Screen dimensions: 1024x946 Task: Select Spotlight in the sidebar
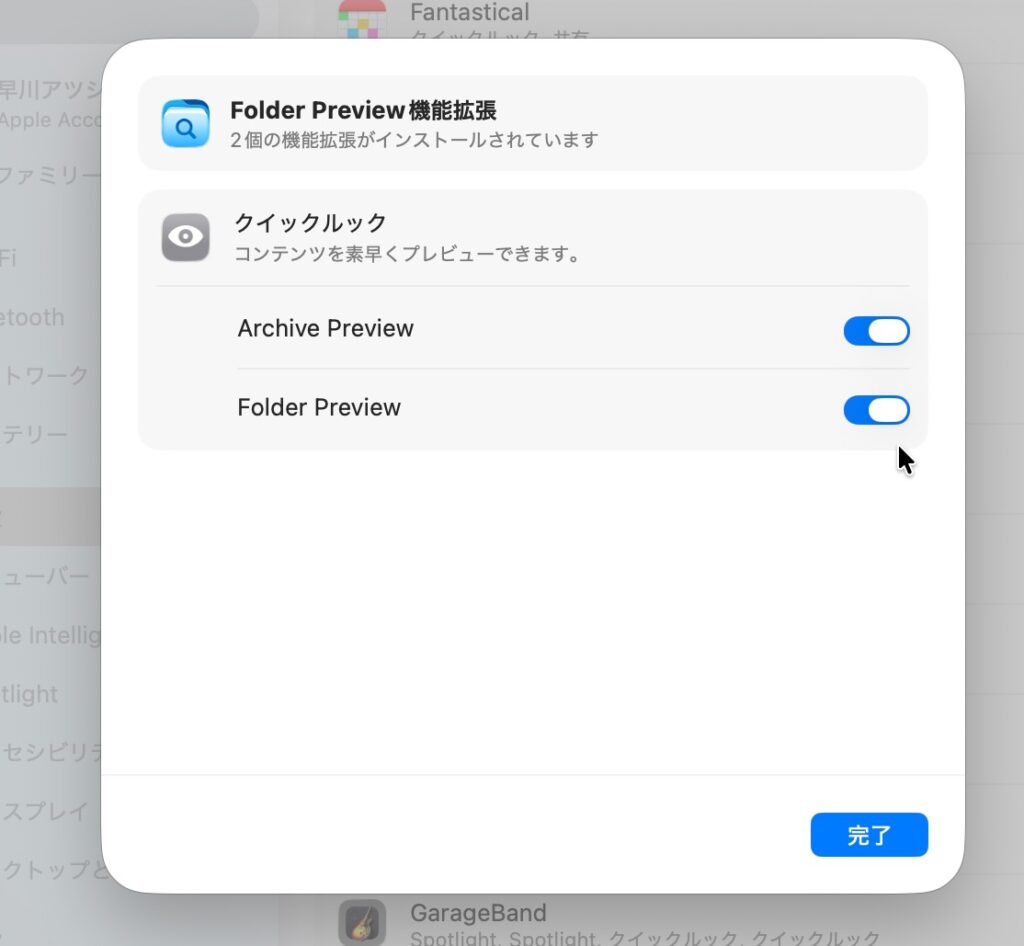(x=29, y=693)
